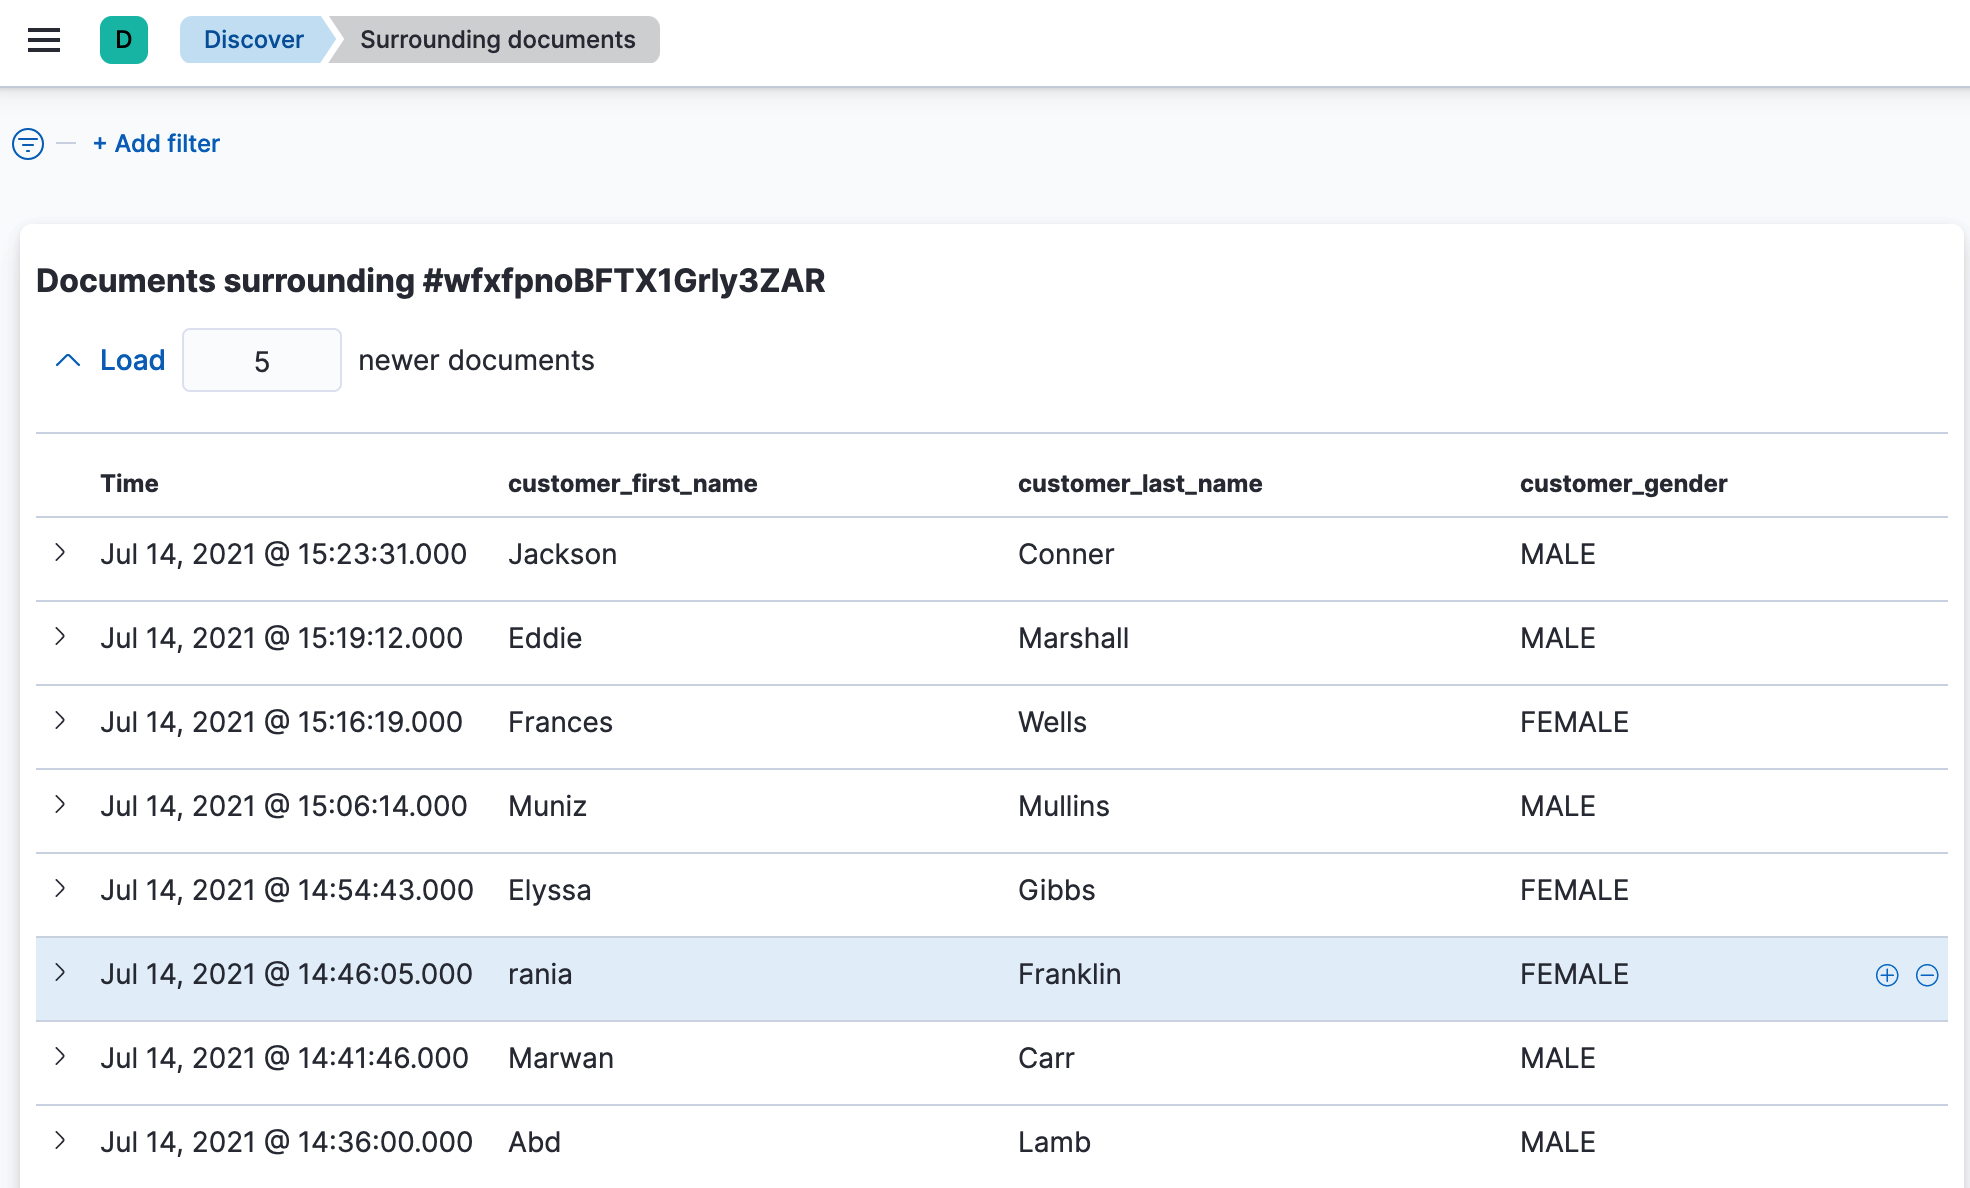Edit the newer documents count input field
This screenshot has width=1970, height=1188.
coord(262,360)
